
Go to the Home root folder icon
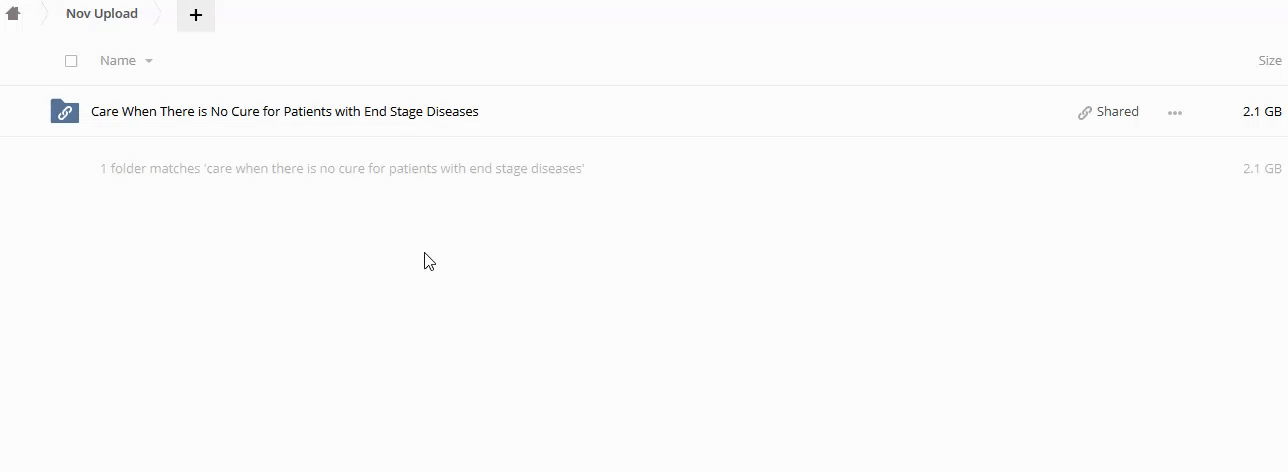pos(13,14)
